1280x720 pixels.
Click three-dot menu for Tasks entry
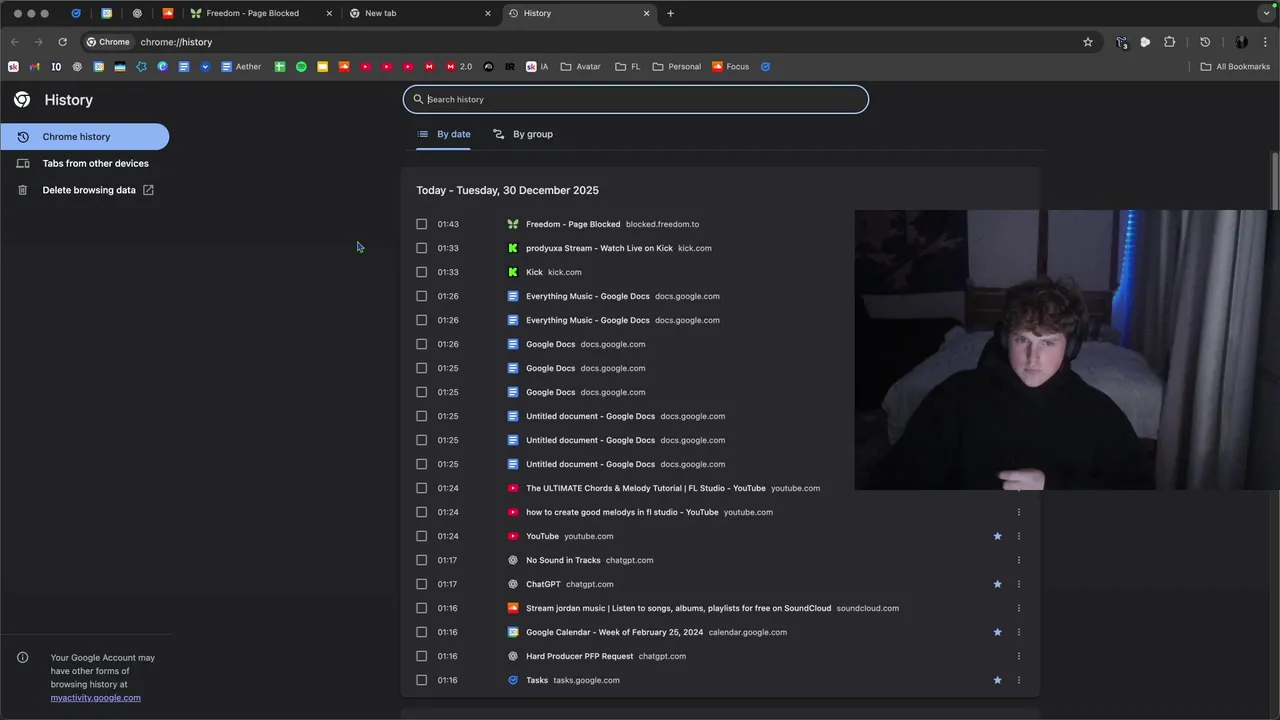(x=1019, y=680)
